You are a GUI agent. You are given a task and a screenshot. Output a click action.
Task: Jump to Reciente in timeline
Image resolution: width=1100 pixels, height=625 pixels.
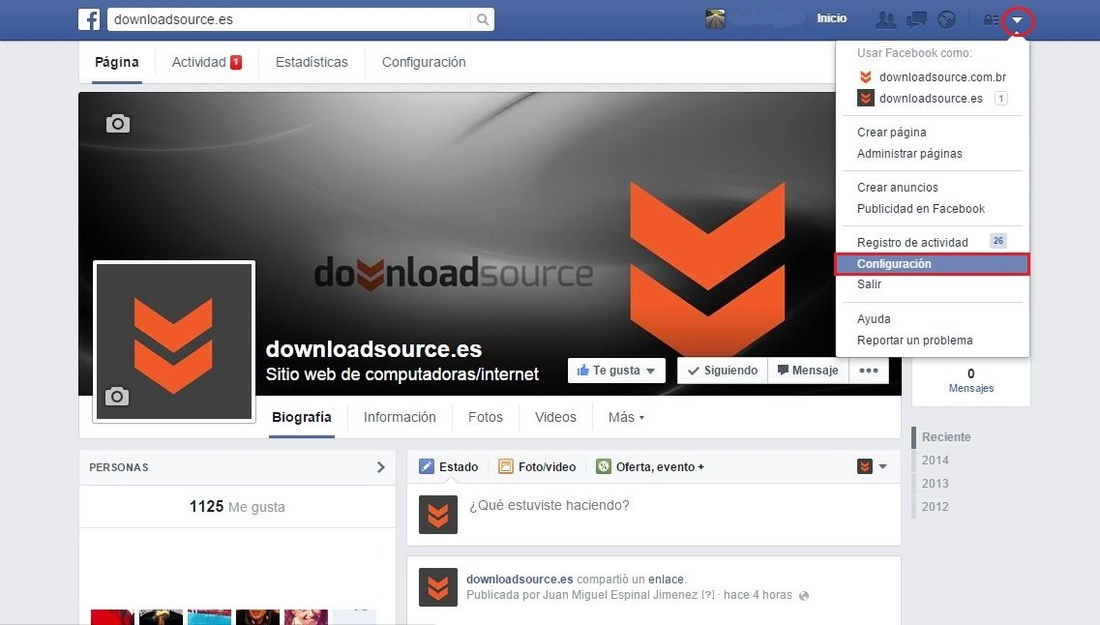[946, 436]
